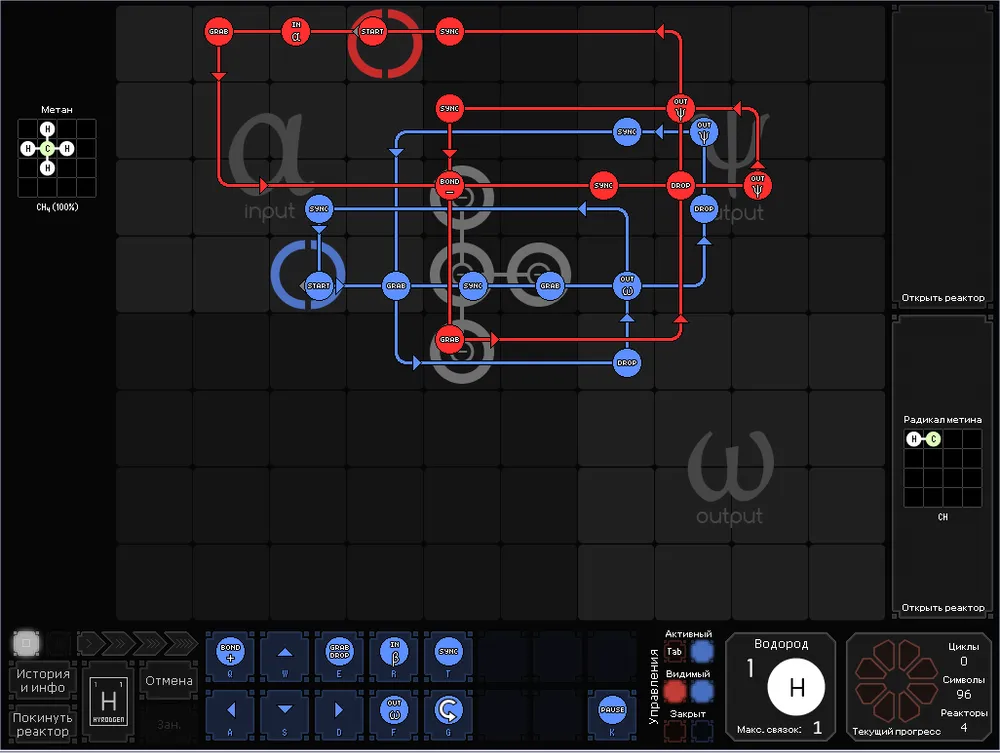Click Покинуть реактор to leave the reactor
The height and width of the screenshot is (753, 1000).
(43, 724)
